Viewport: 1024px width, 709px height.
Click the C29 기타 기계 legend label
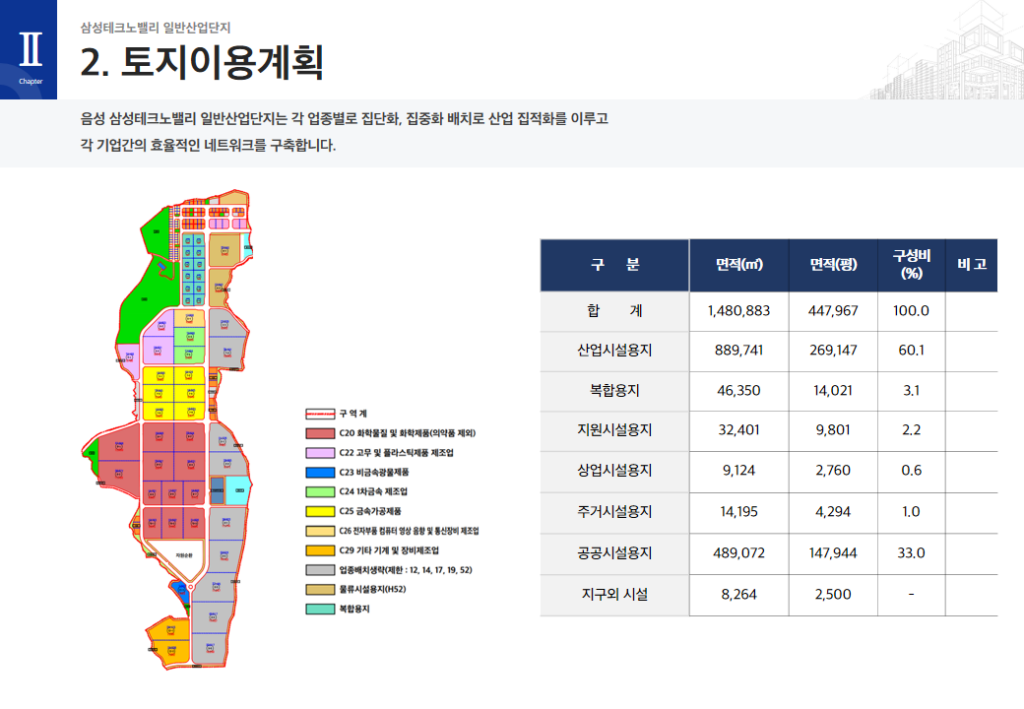(x=390, y=550)
